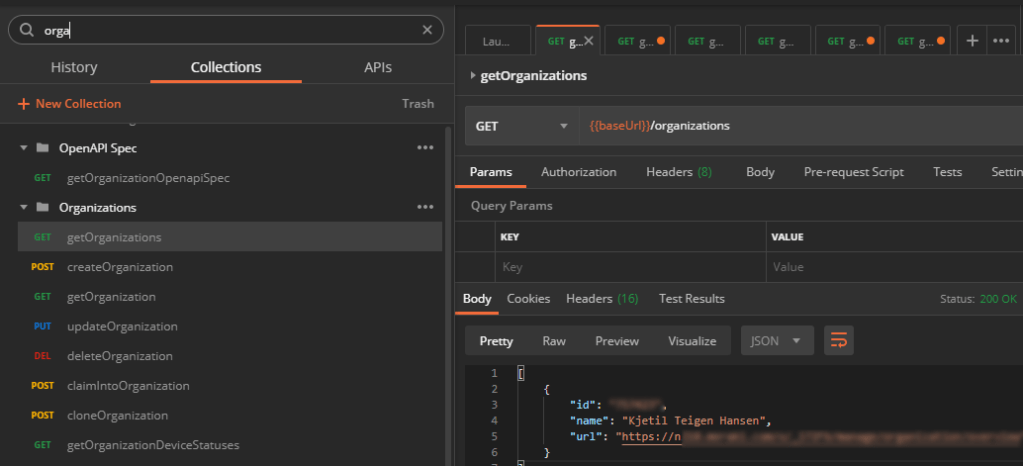Open the JSON format dropdown

tap(776, 341)
